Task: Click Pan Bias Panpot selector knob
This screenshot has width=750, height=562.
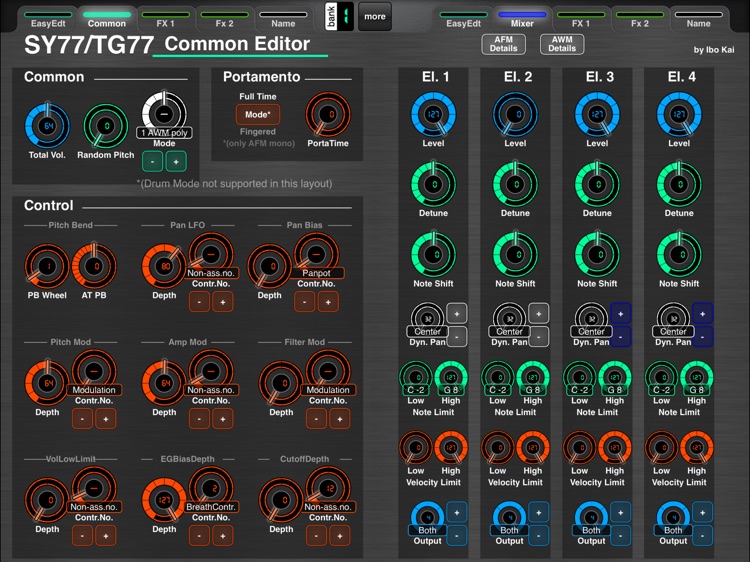Action: point(316,255)
